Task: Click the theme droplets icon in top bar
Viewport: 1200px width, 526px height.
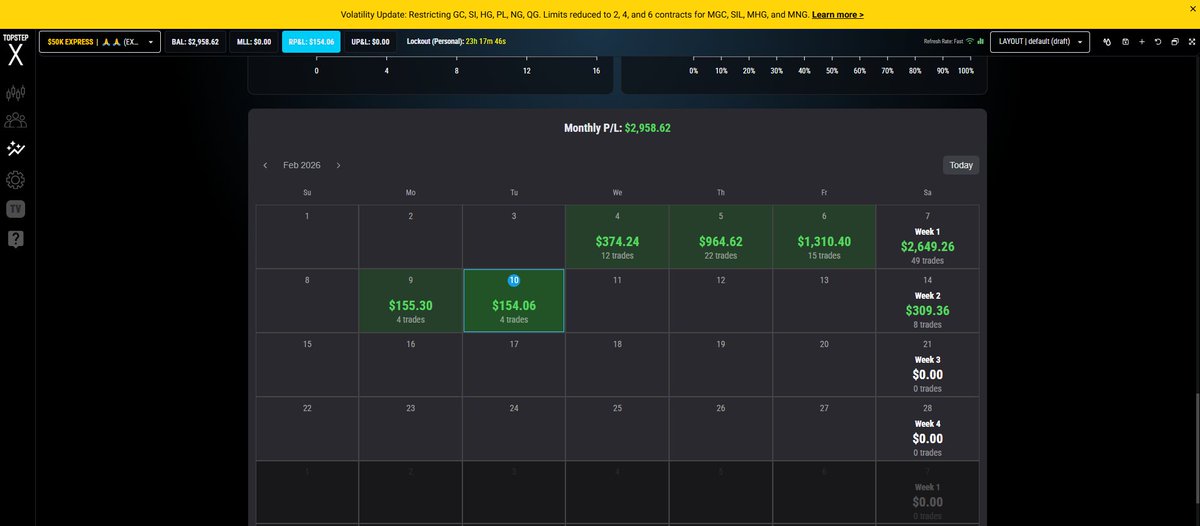Action: [1108, 42]
